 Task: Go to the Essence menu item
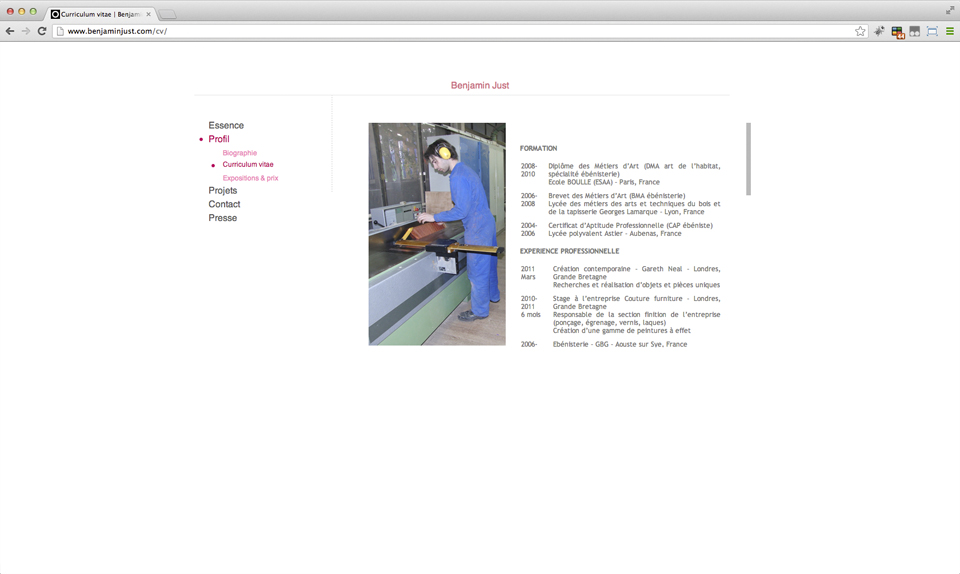click(x=226, y=125)
